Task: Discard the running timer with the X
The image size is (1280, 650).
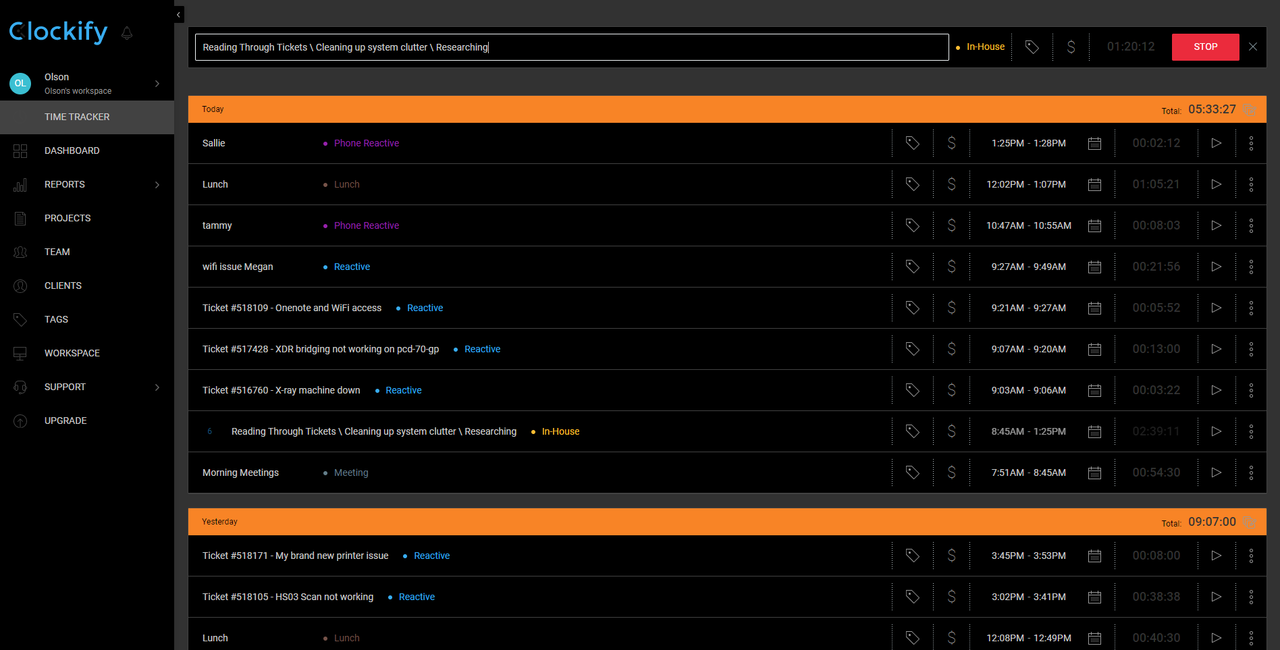Action: (1252, 46)
